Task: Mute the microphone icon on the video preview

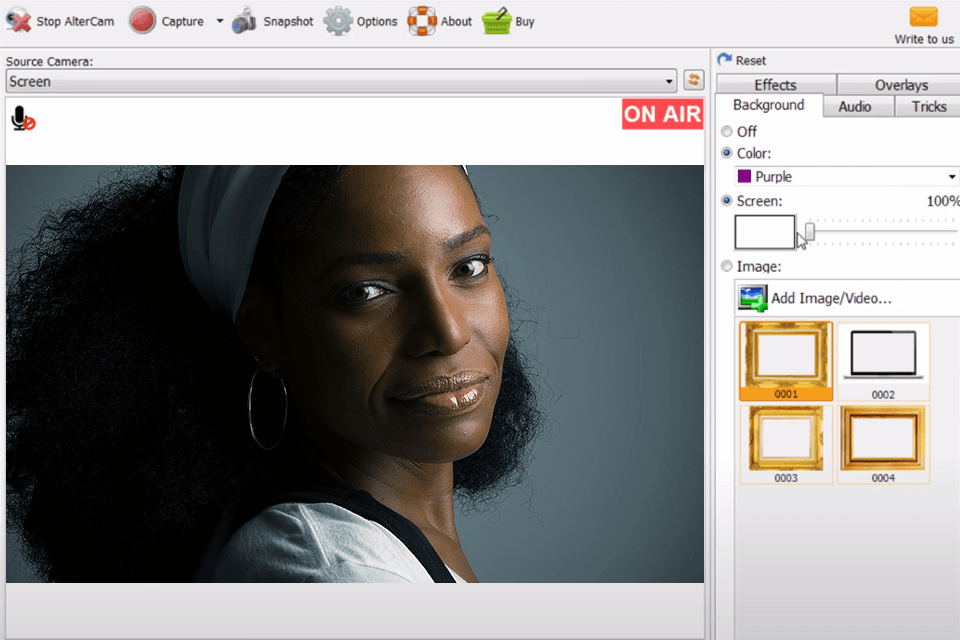Action: coord(22,119)
